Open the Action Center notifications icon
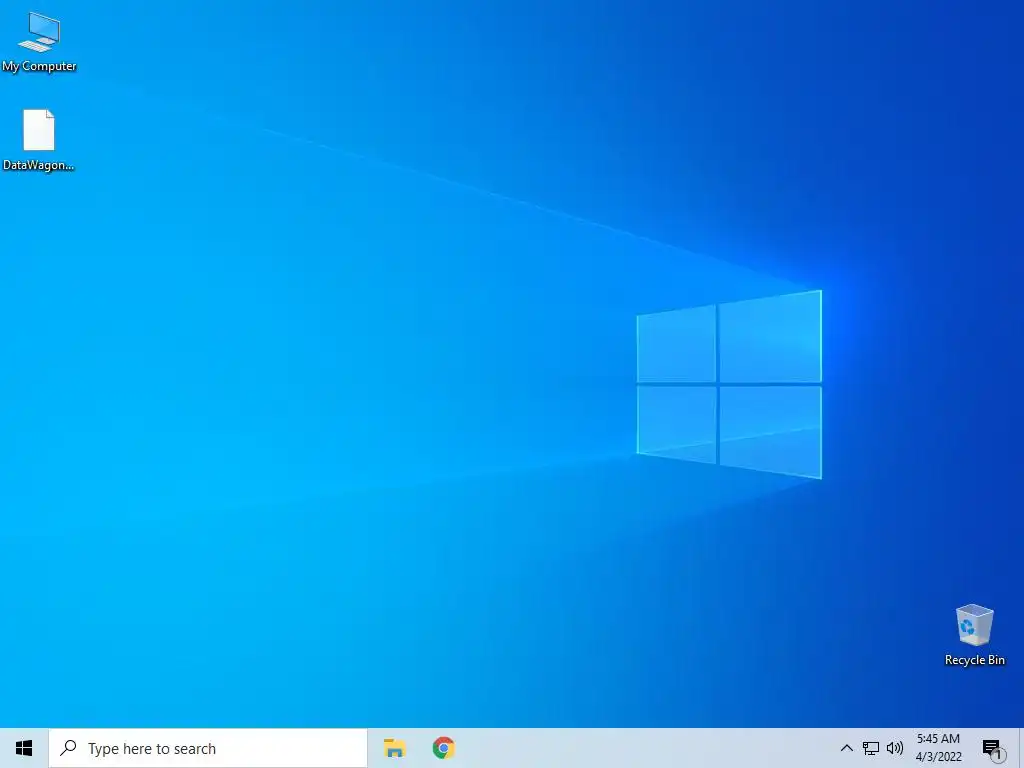The width and height of the screenshot is (1024, 768). pos(993,749)
